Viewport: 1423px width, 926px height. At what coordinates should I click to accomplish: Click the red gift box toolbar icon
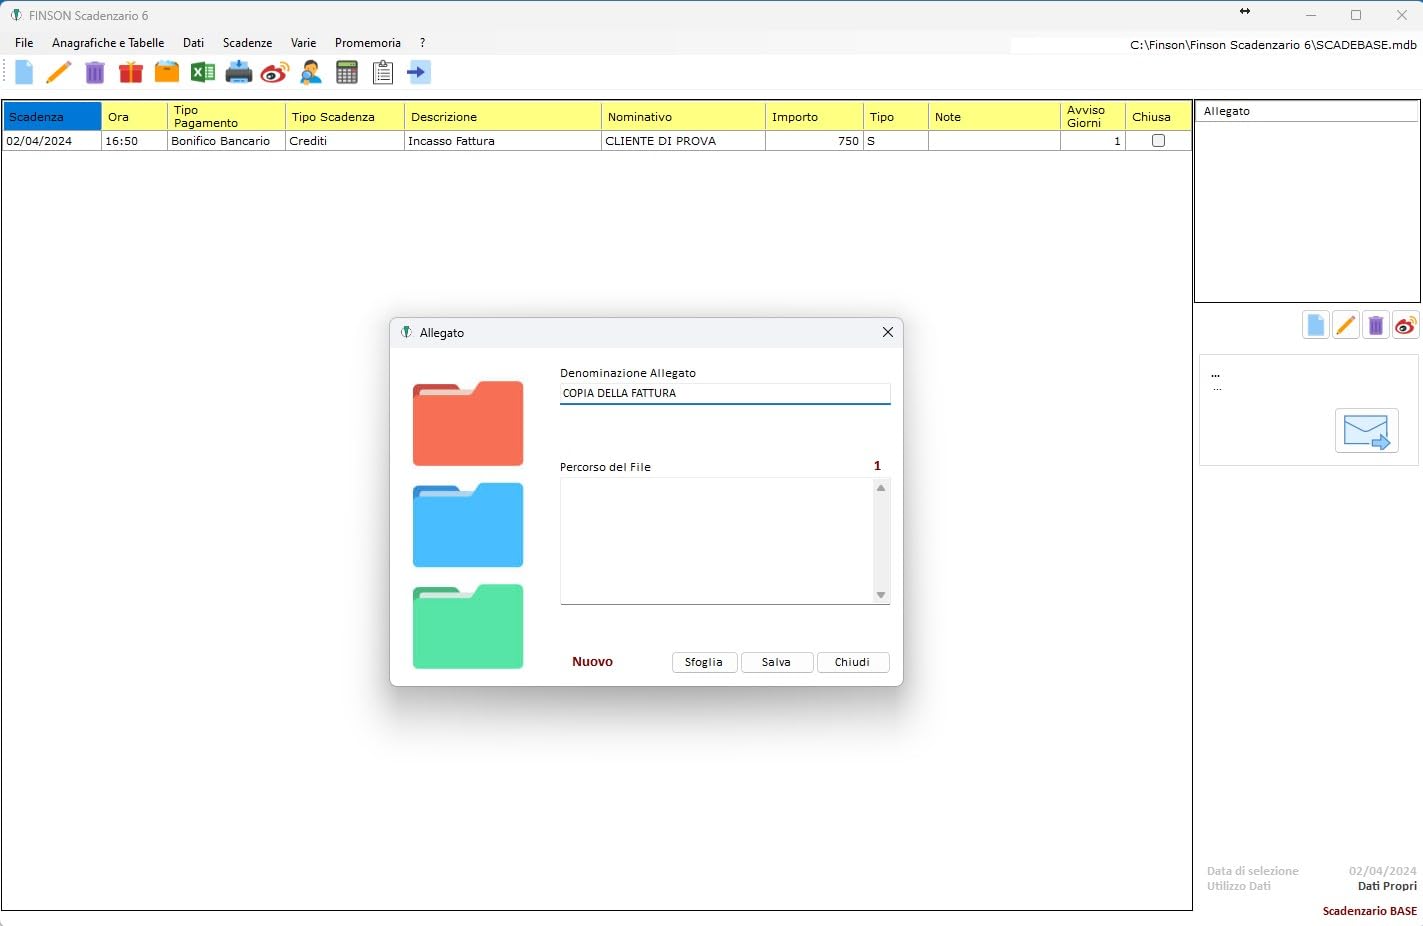coord(131,72)
